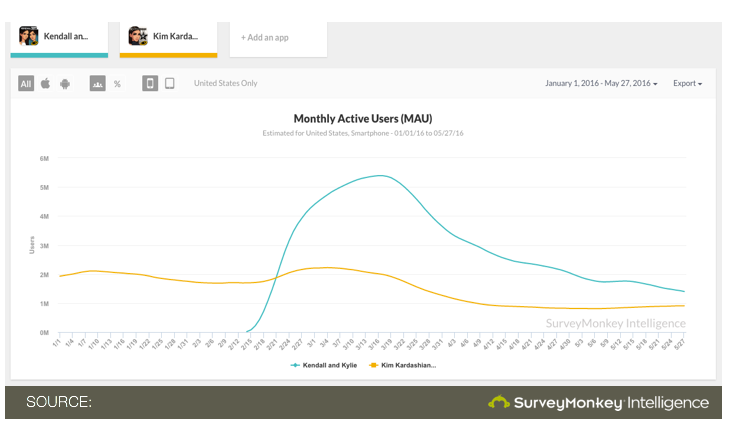Click the orange underline of Kim tab
The height and width of the screenshot is (426, 746).
168,55
